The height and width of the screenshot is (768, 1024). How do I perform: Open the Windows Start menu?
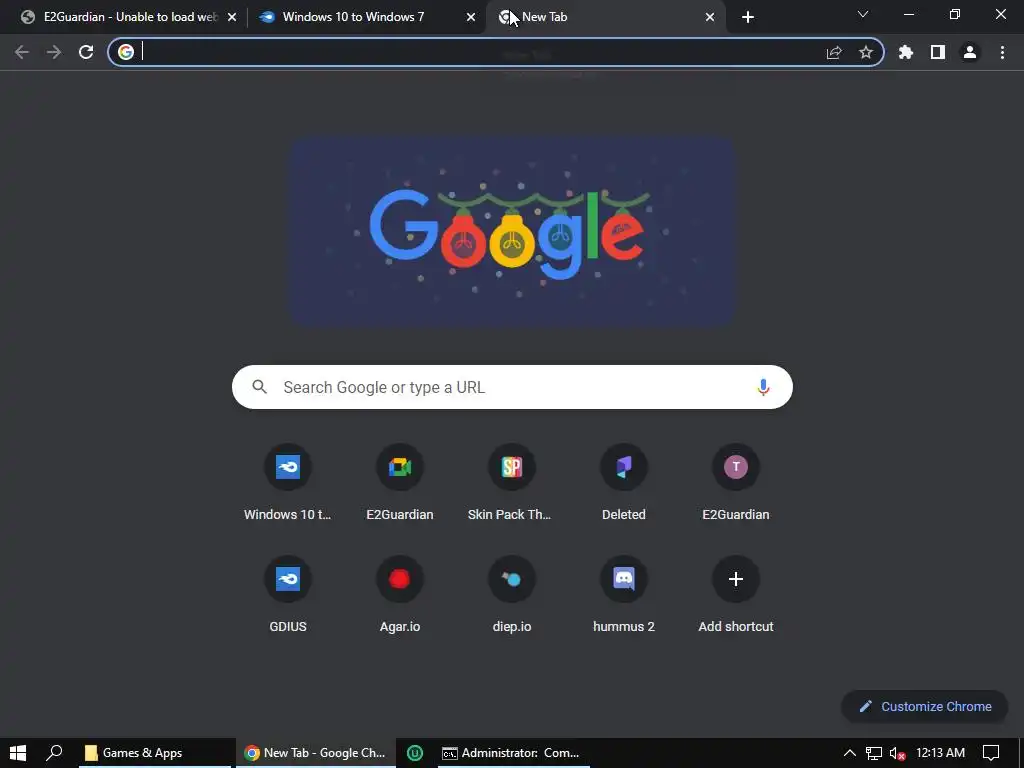tap(18, 753)
